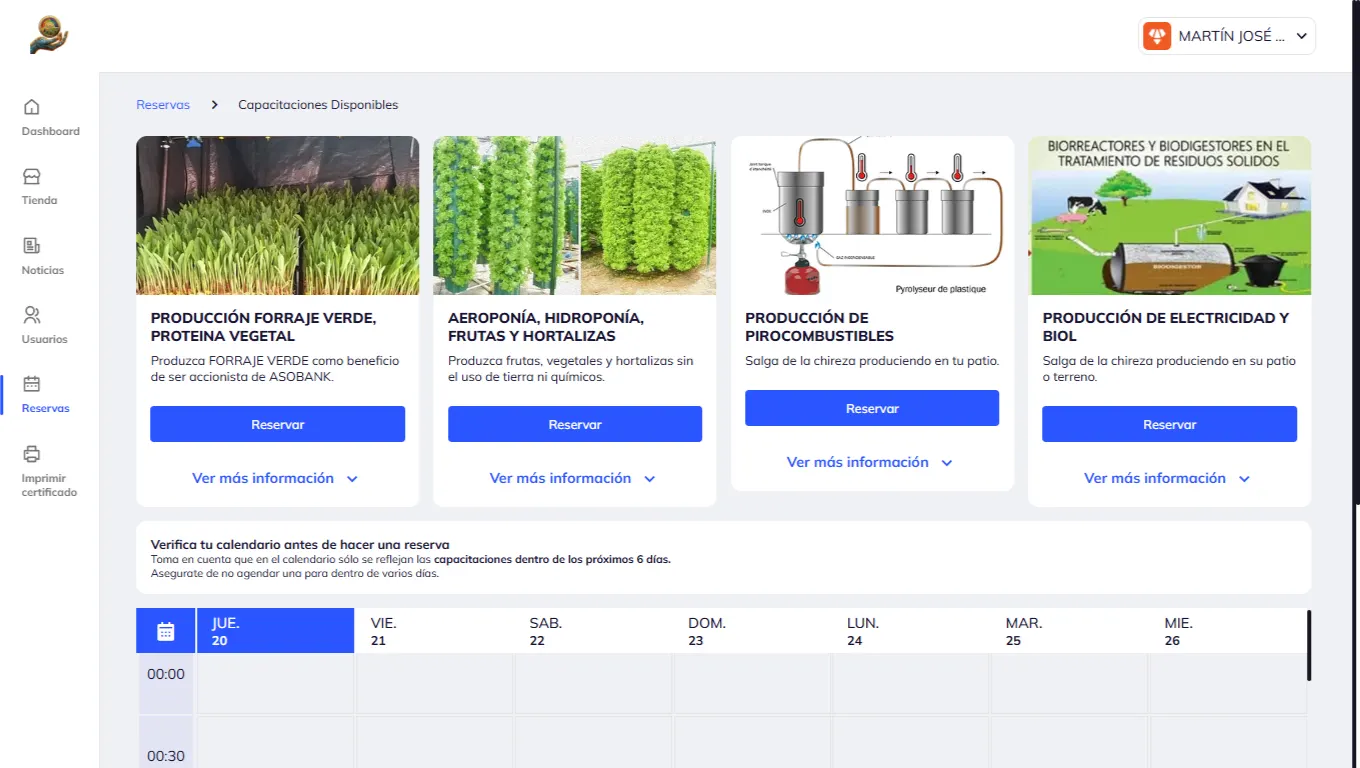Screen dimensions: 1360x768
Task: Open the Imprimir certificado printer icon
Action: [32, 454]
